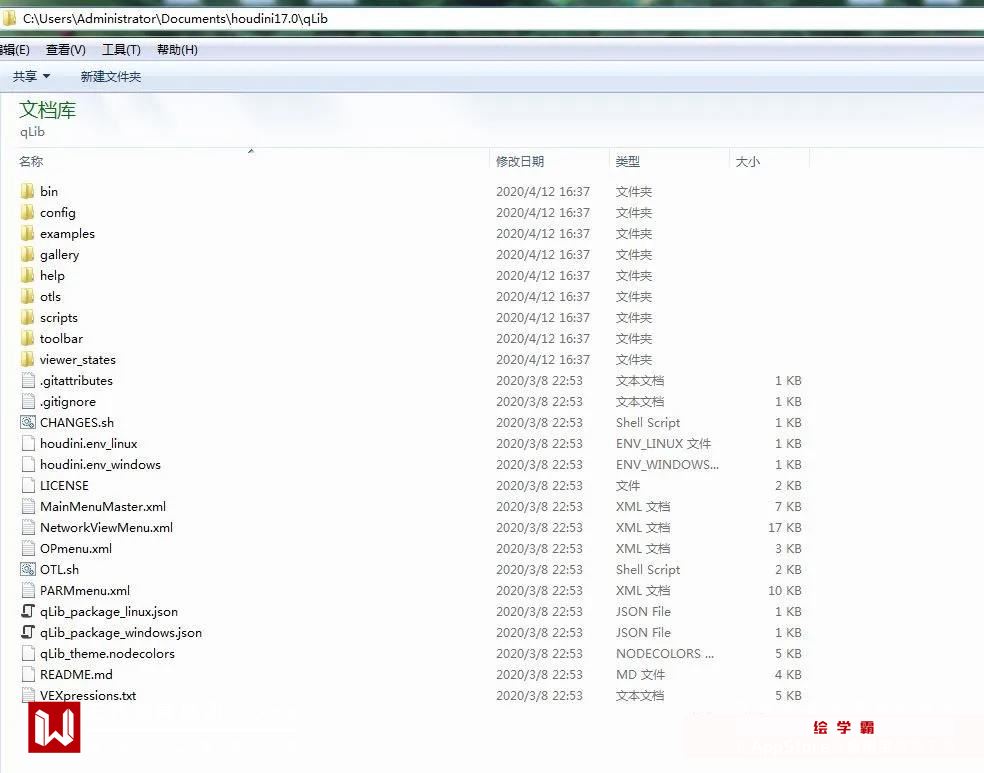
Task: Click the OPmenu.xml file icon
Action: coord(28,549)
